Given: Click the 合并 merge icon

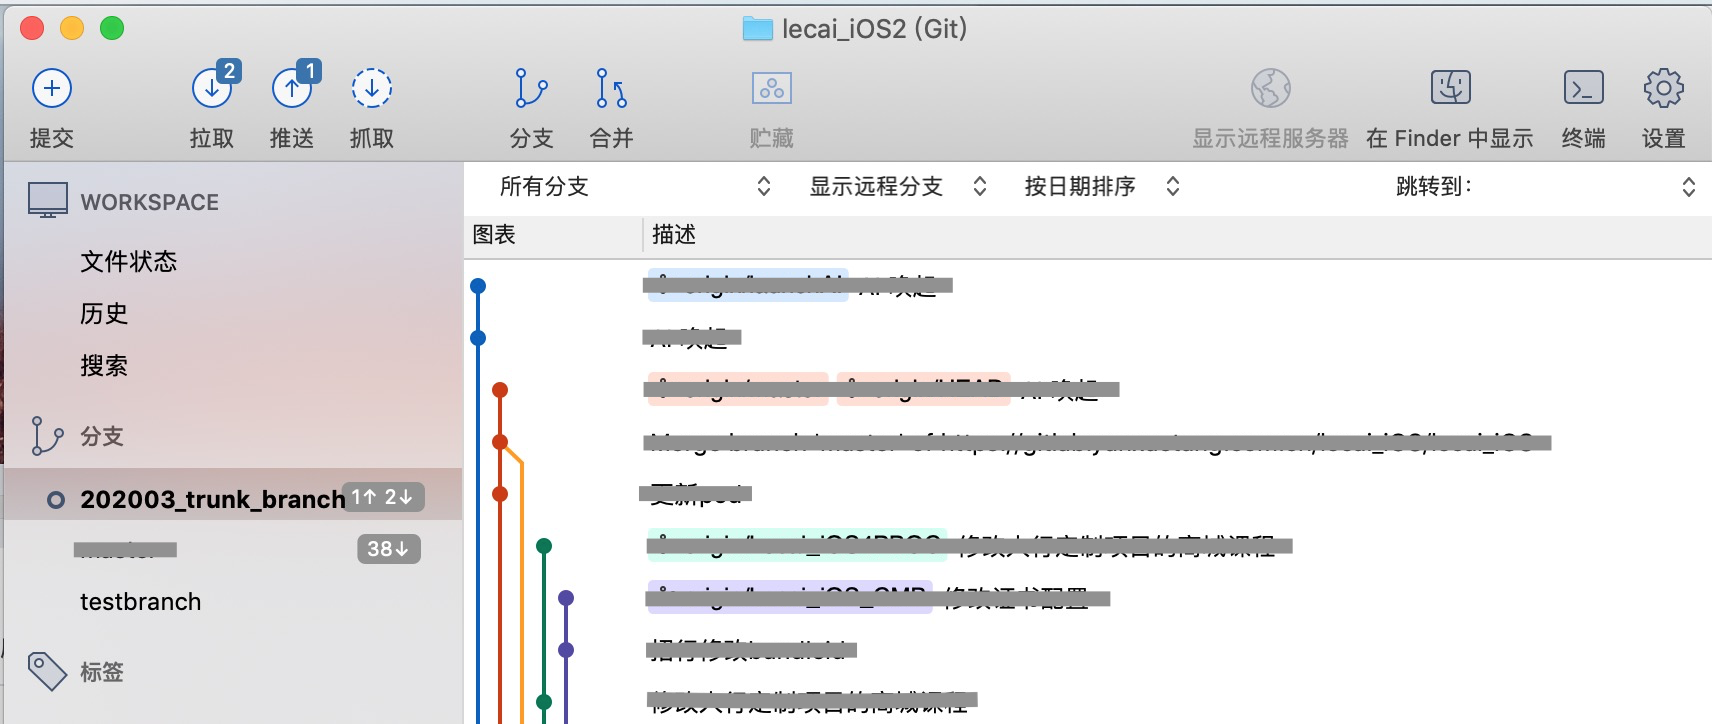Looking at the screenshot, I should tap(611, 88).
